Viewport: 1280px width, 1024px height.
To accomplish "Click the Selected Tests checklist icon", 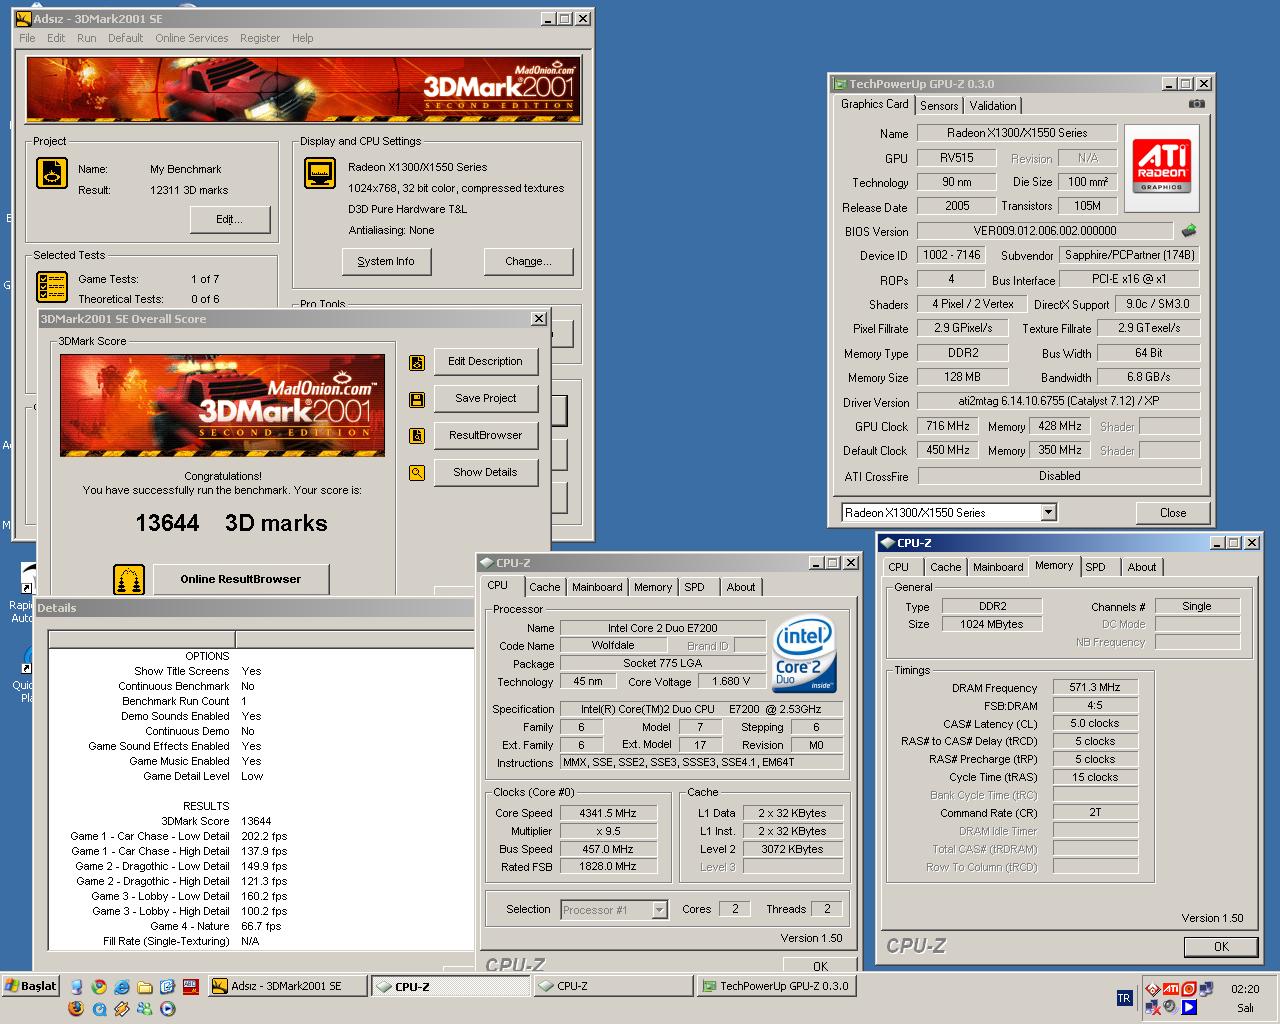I will tap(52, 286).
